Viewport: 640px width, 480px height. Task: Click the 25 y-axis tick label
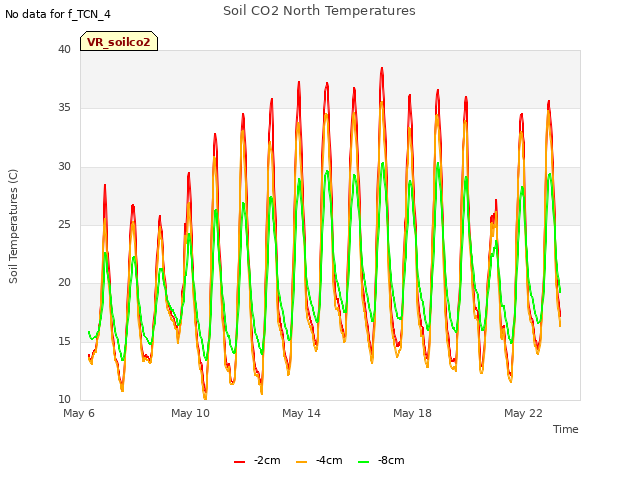64,224
